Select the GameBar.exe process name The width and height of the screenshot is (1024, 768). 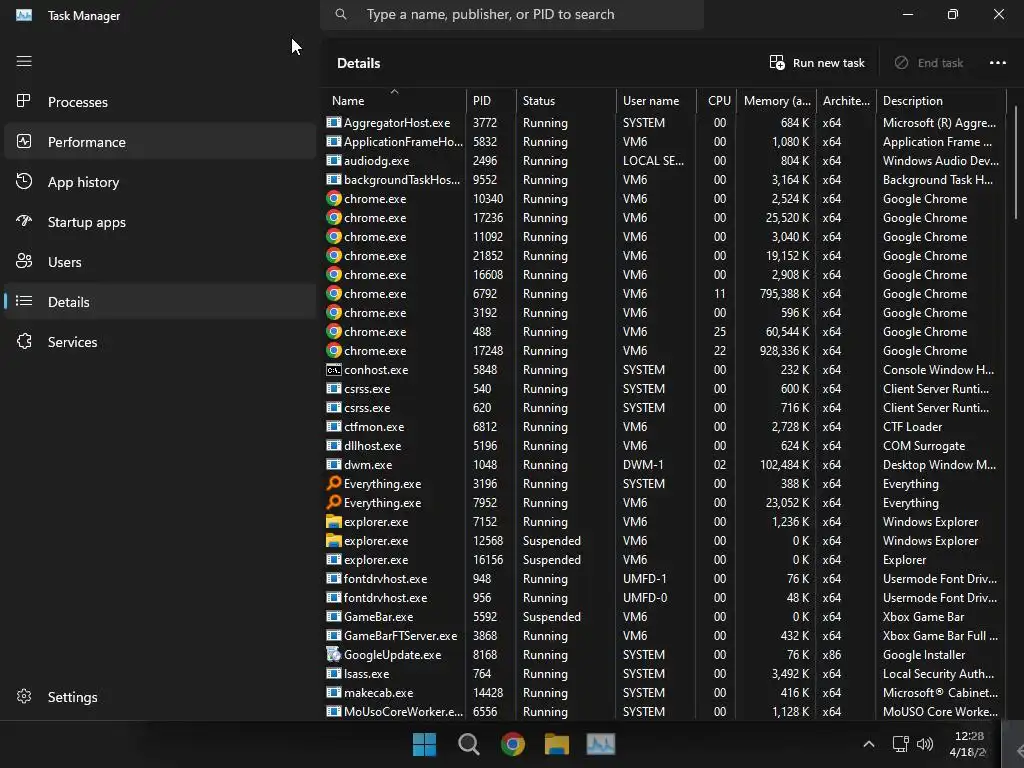tap(378, 616)
